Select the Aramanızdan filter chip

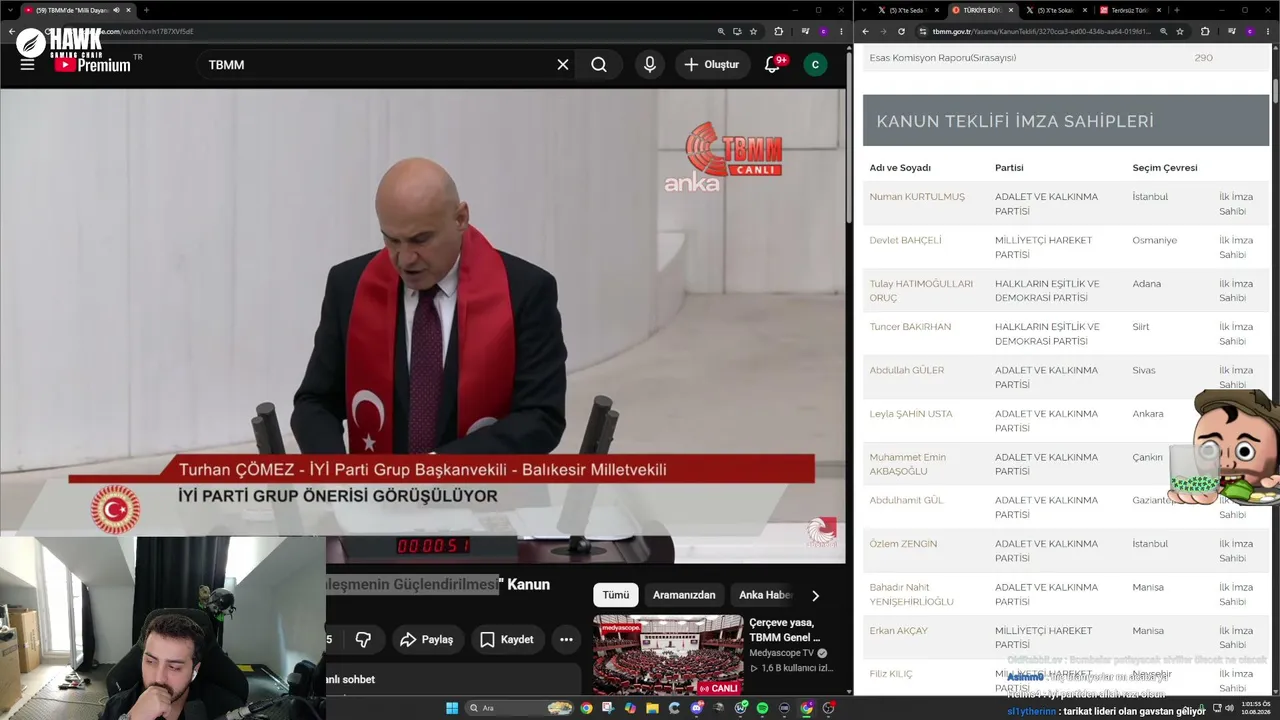[x=684, y=595]
